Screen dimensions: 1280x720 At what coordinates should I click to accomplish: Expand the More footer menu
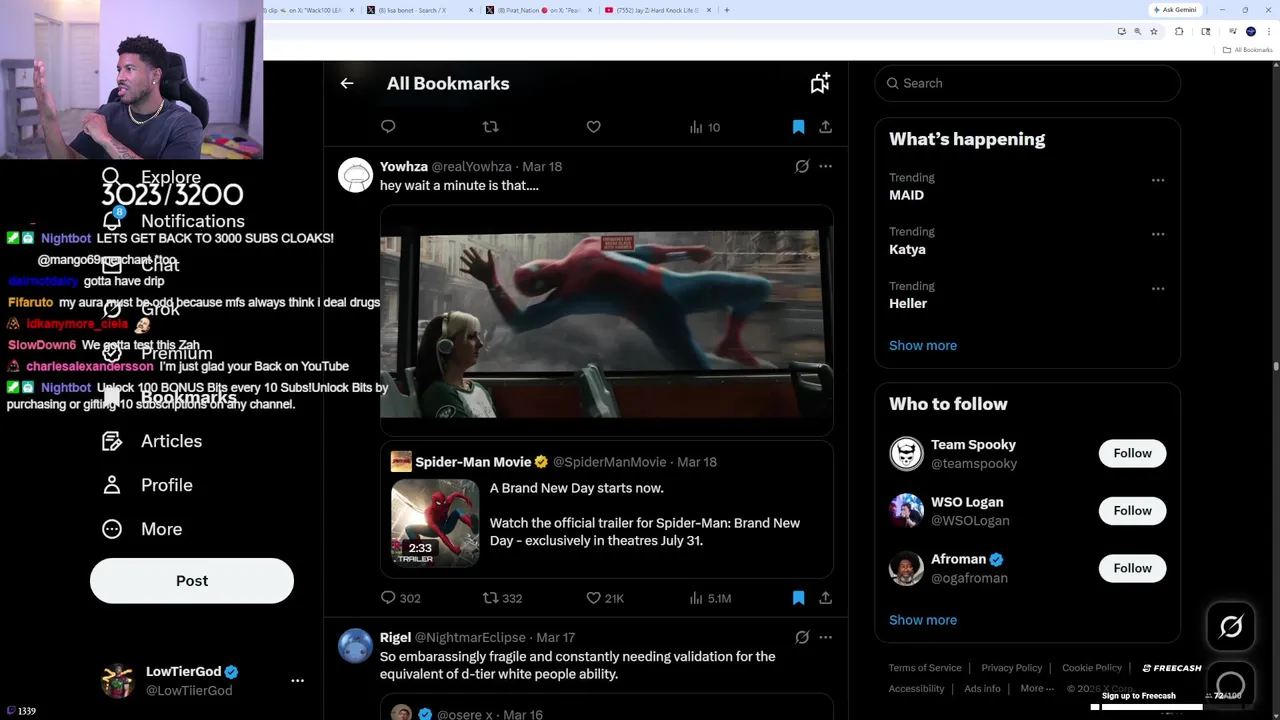(1037, 689)
